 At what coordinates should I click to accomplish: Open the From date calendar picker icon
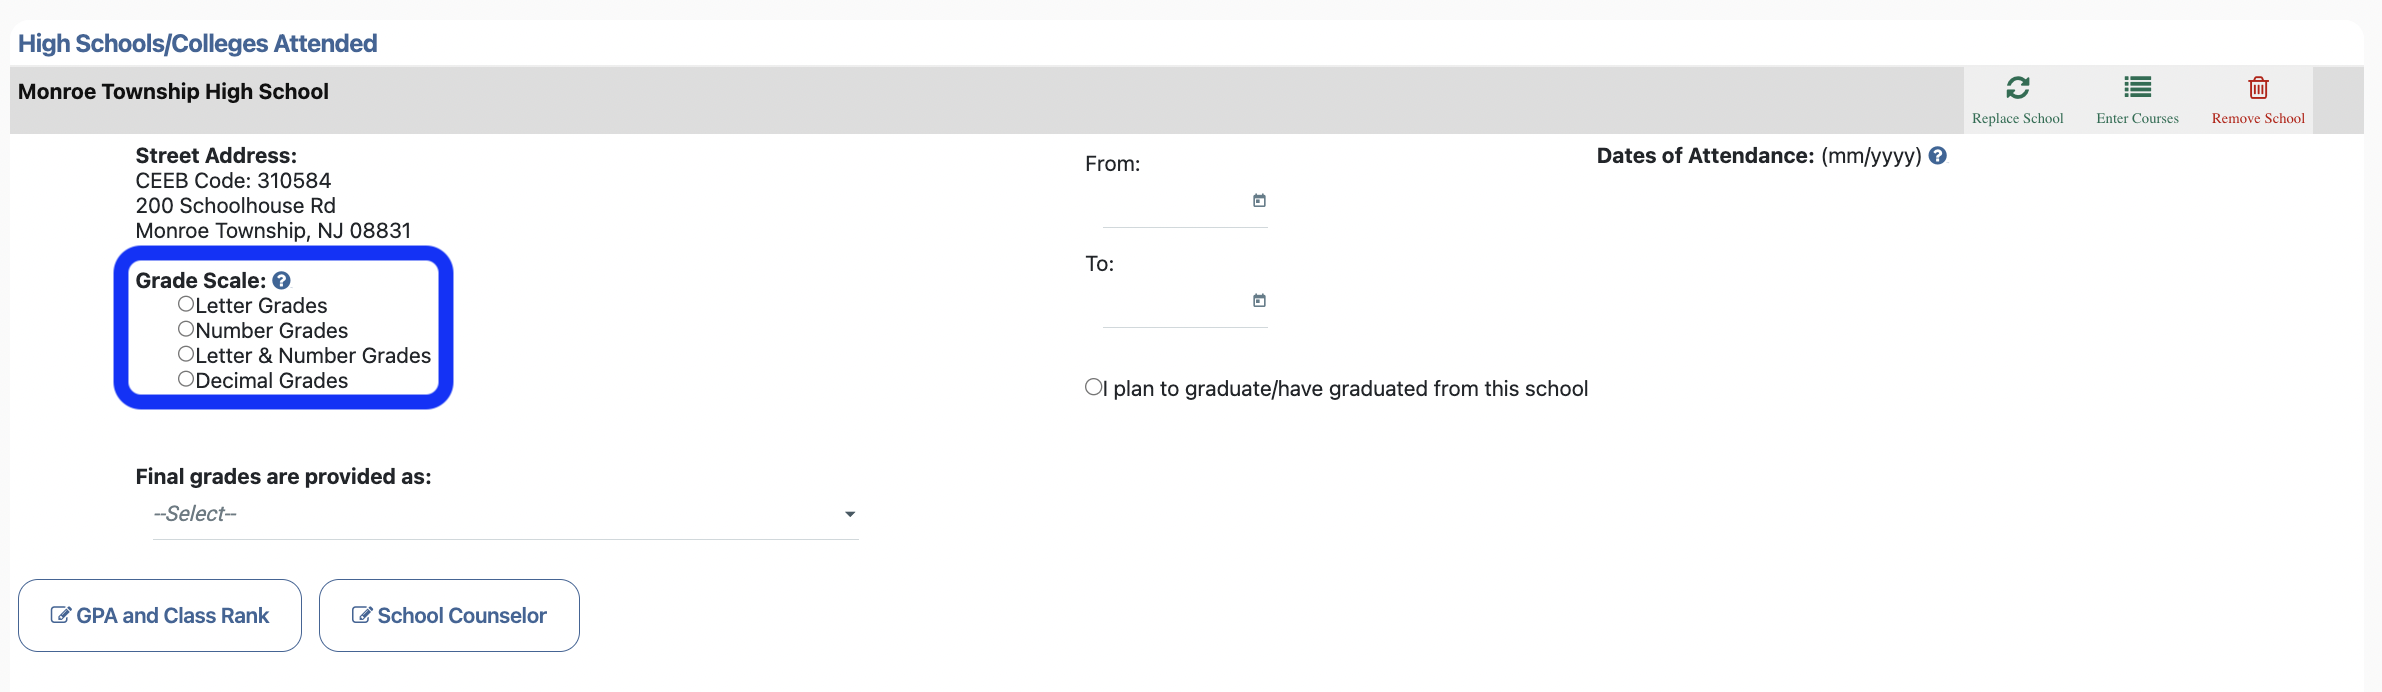pos(1258,200)
